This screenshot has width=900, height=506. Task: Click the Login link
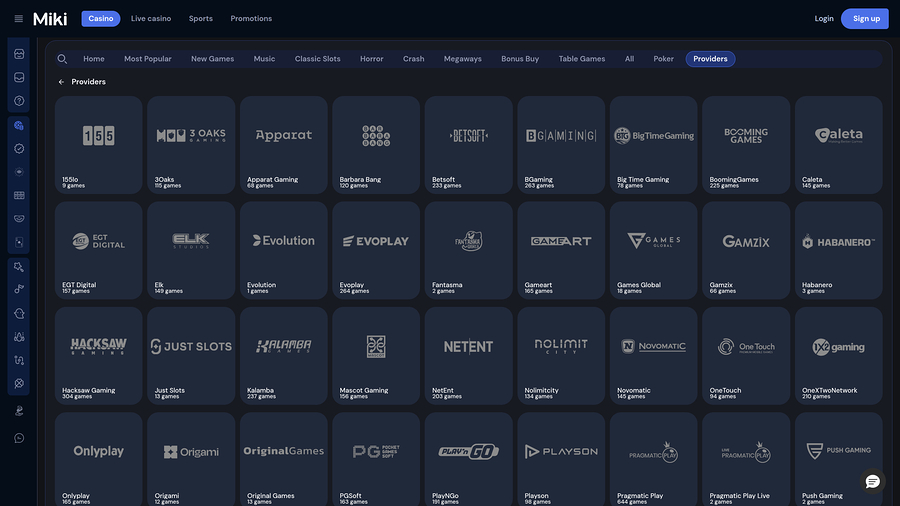pos(824,18)
